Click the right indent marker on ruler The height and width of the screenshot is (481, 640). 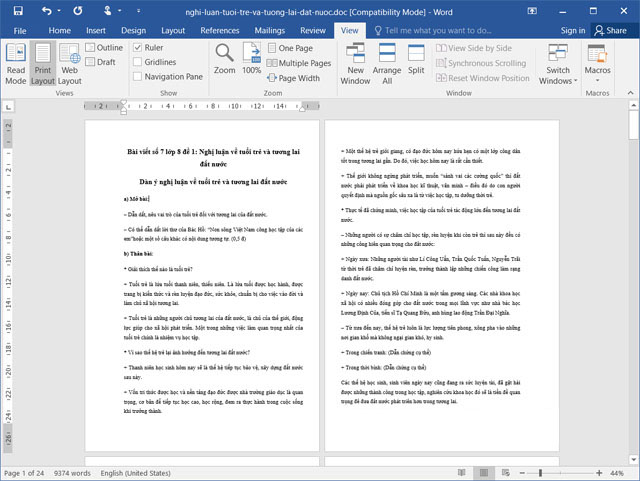[302, 108]
